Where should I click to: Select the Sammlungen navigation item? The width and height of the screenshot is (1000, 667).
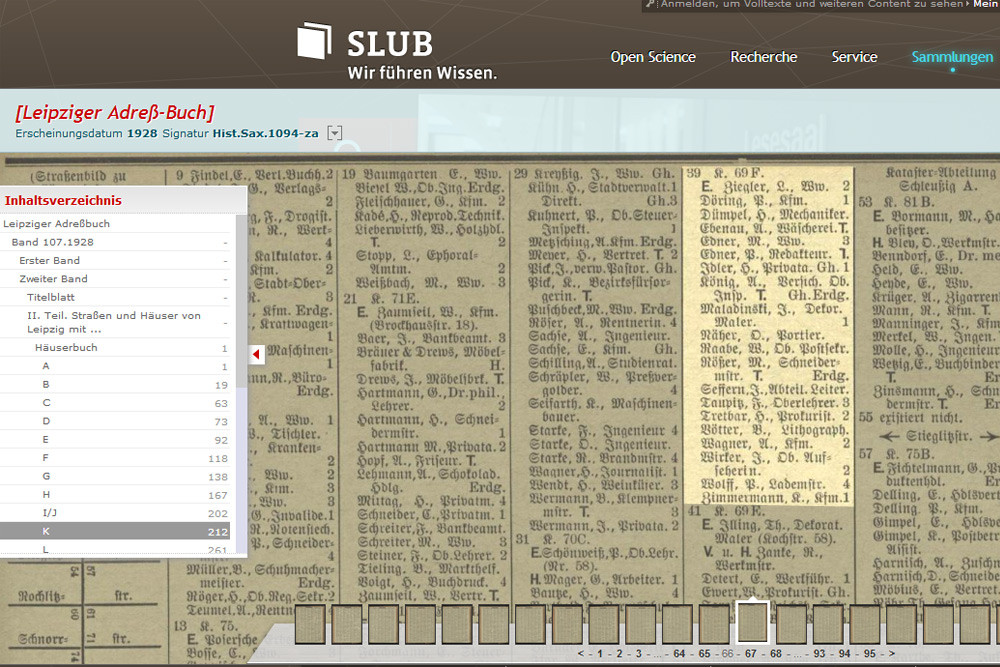click(x=952, y=57)
